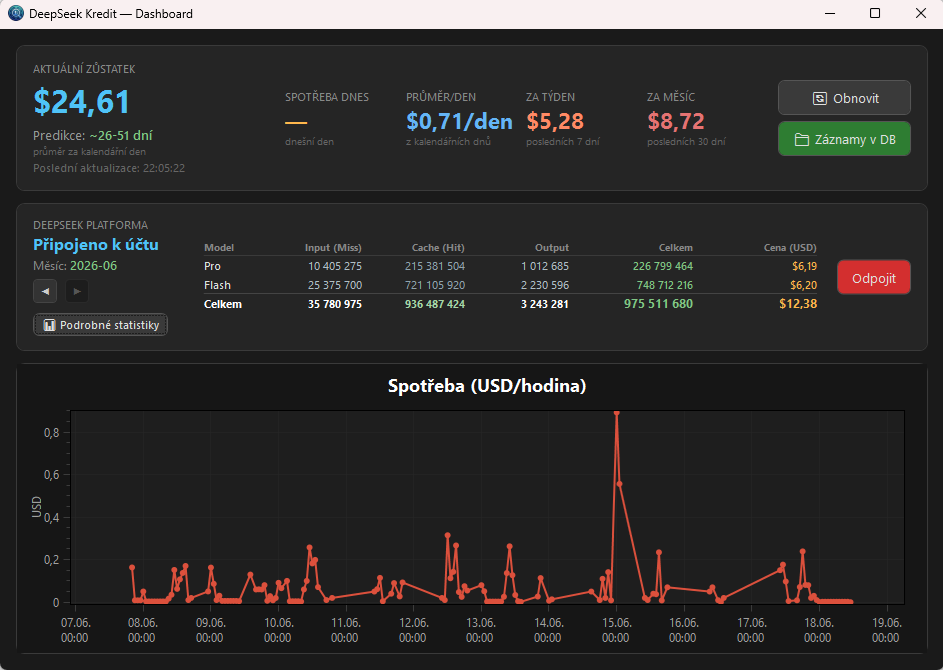The width and height of the screenshot is (943, 670).
Task: Click Flash cache value 721 105 920
Action: [x=435, y=285]
